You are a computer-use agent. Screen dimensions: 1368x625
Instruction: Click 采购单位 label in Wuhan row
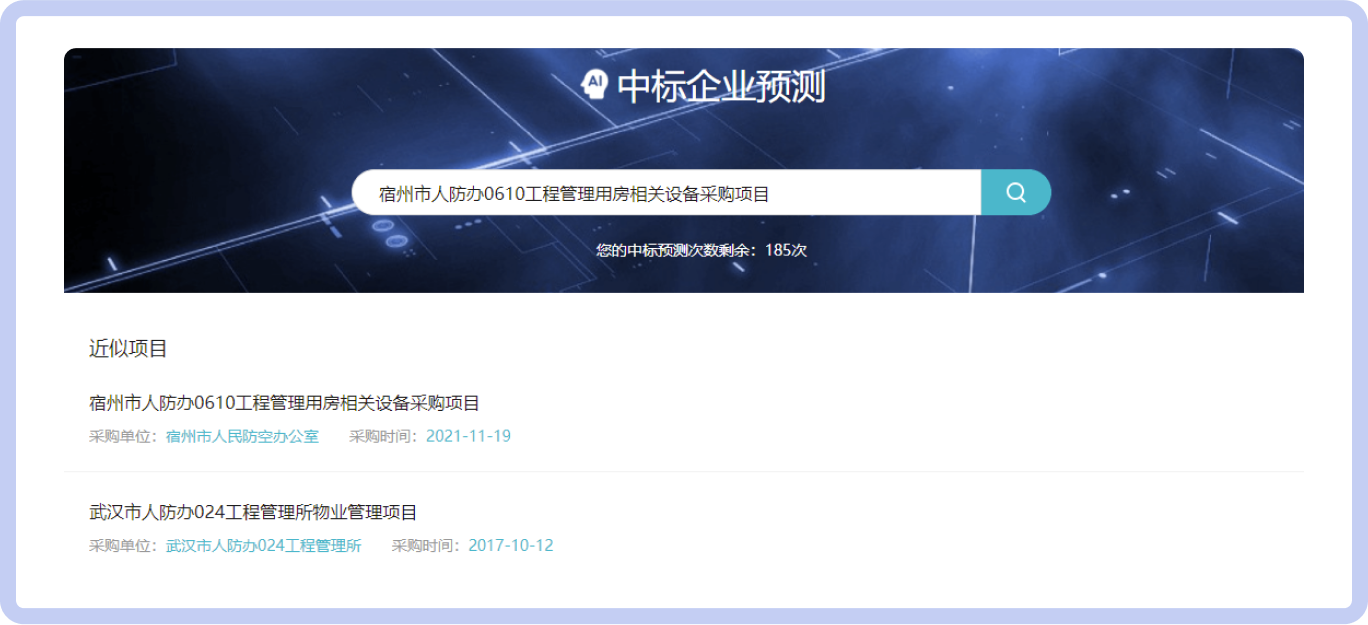123,546
